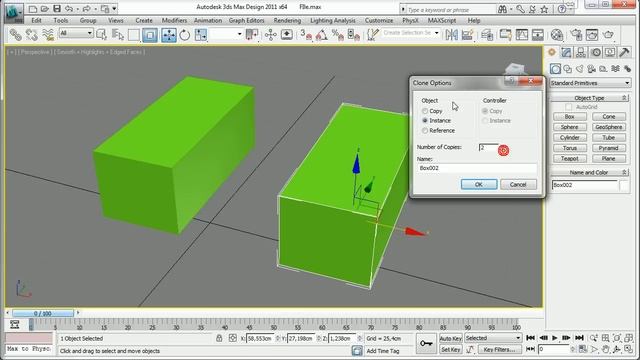Open the Standard Primitives dropdown

pos(590,83)
